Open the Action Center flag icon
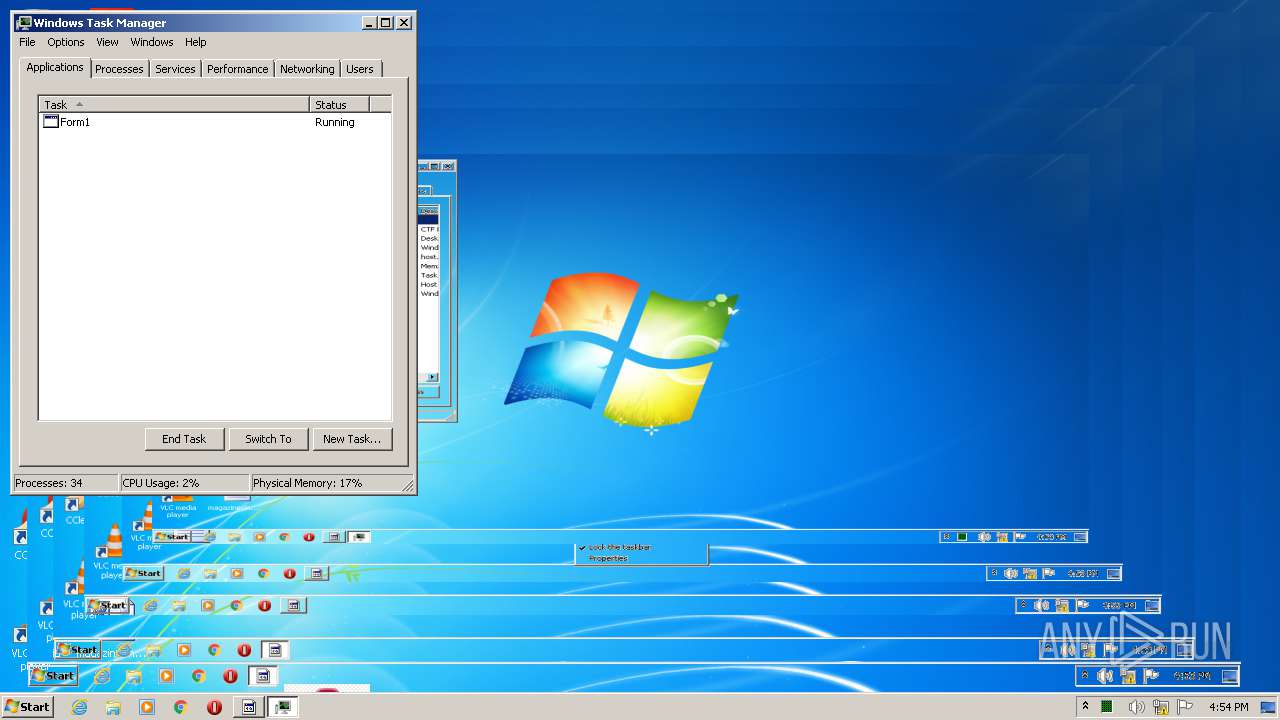 coord(1185,707)
